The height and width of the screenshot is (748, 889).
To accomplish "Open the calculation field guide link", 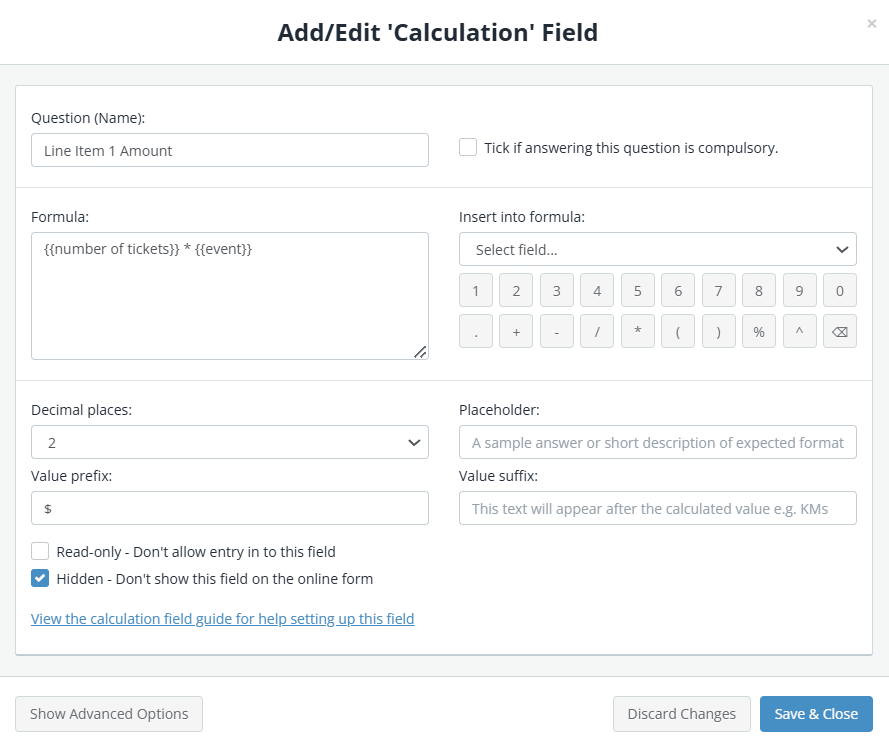I will click(222, 619).
